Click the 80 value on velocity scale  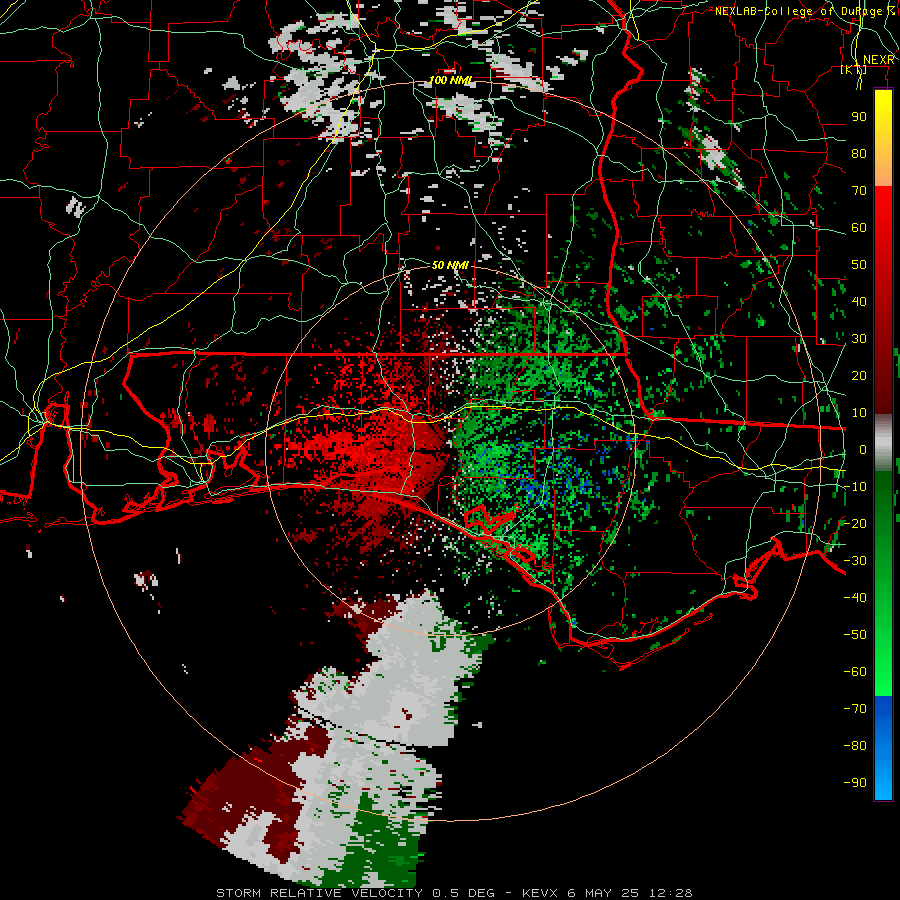tap(859, 154)
